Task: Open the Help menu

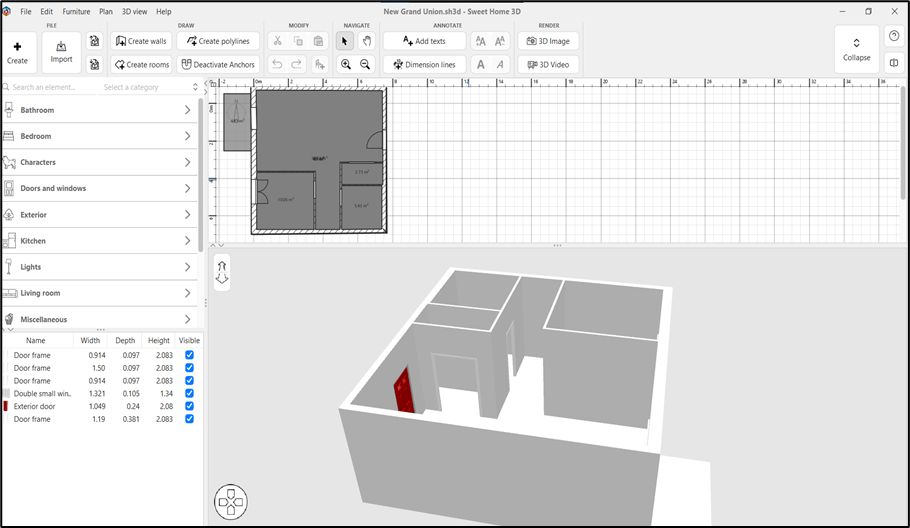Action: coord(164,12)
